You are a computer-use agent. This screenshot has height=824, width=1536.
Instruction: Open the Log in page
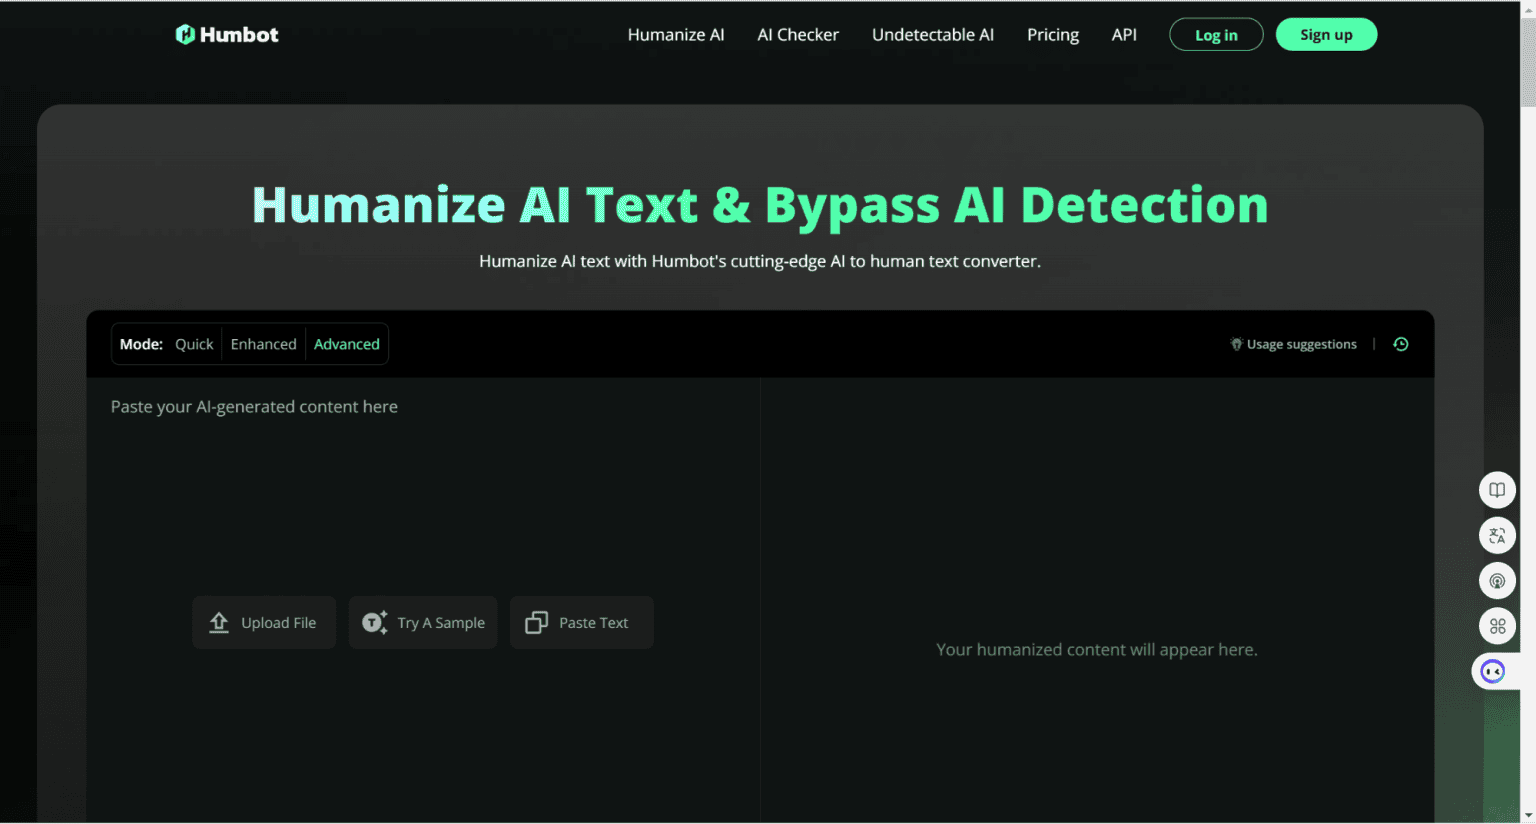pos(1216,33)
